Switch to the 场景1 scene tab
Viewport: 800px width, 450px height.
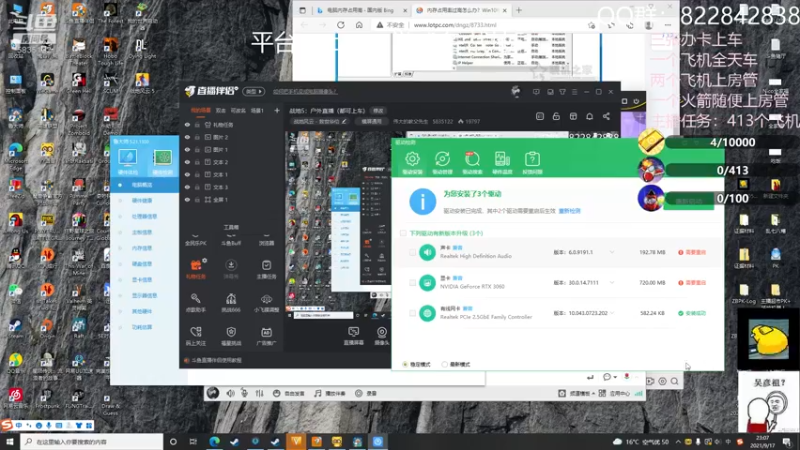click(257, 110)
